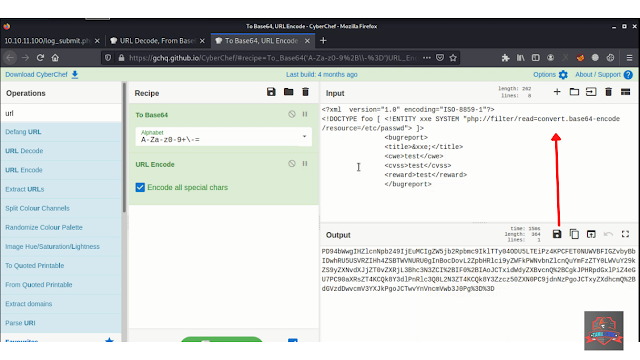Select the Split Colour Channels operation

pyautogui.click(x=61, y=208)
